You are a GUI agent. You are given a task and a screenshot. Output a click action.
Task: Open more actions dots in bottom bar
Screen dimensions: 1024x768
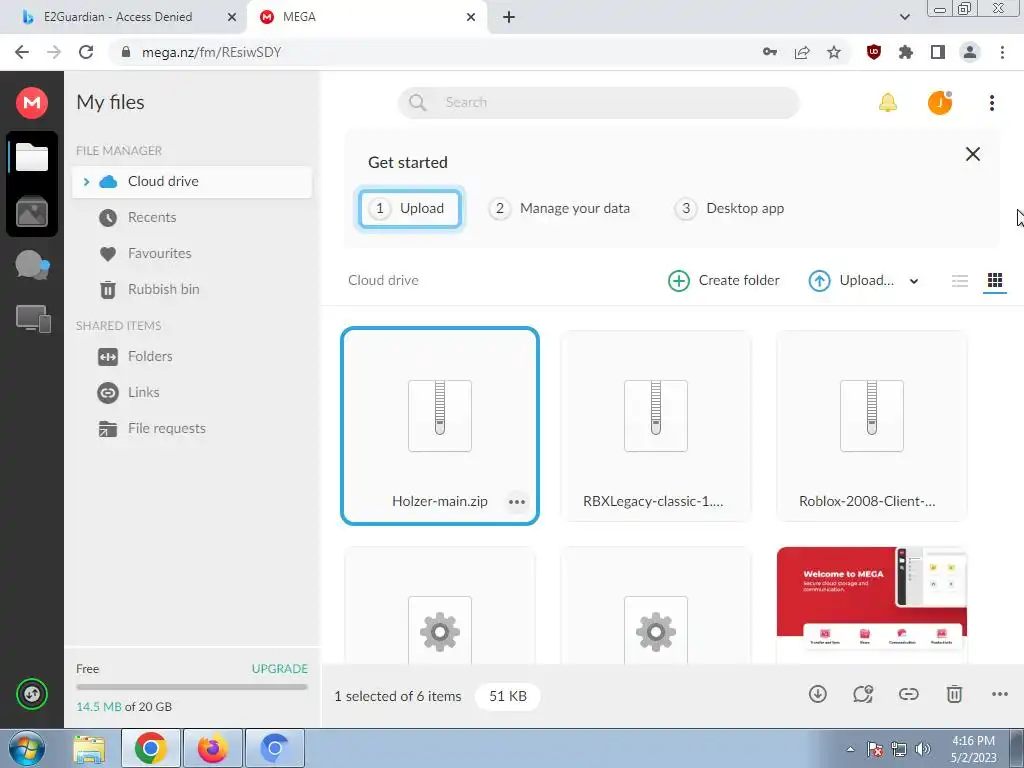click(1000, 694)
